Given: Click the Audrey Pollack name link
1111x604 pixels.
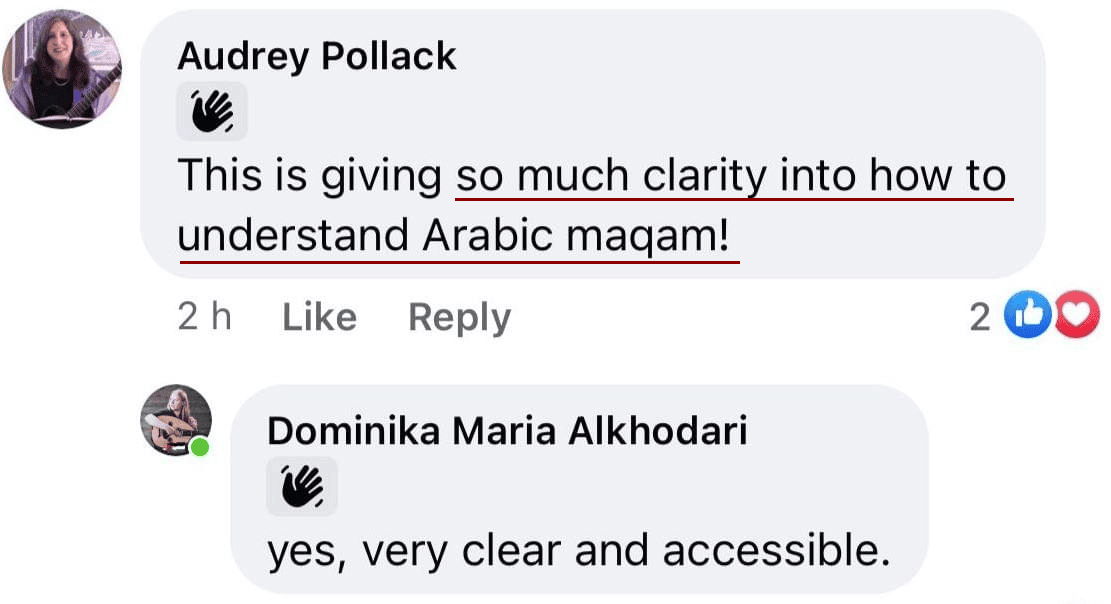Looking at the screenshot, I should [317, 56].
